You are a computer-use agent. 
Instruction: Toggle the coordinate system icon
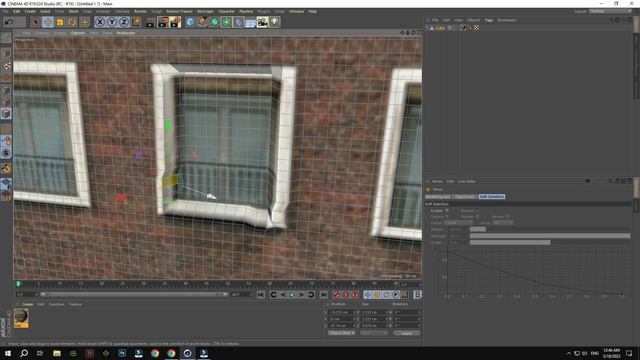click(x=136, y=22)
